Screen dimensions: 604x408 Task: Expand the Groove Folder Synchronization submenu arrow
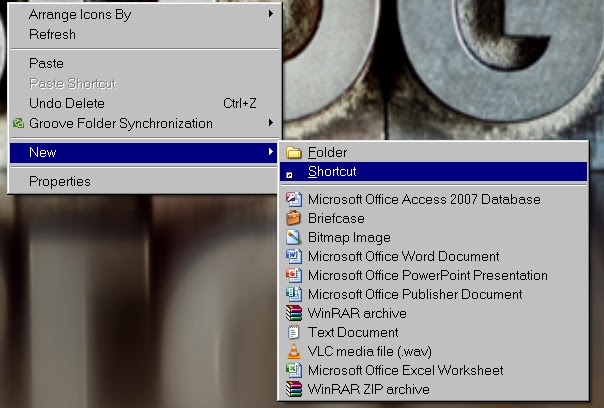[x=271, y=123]
